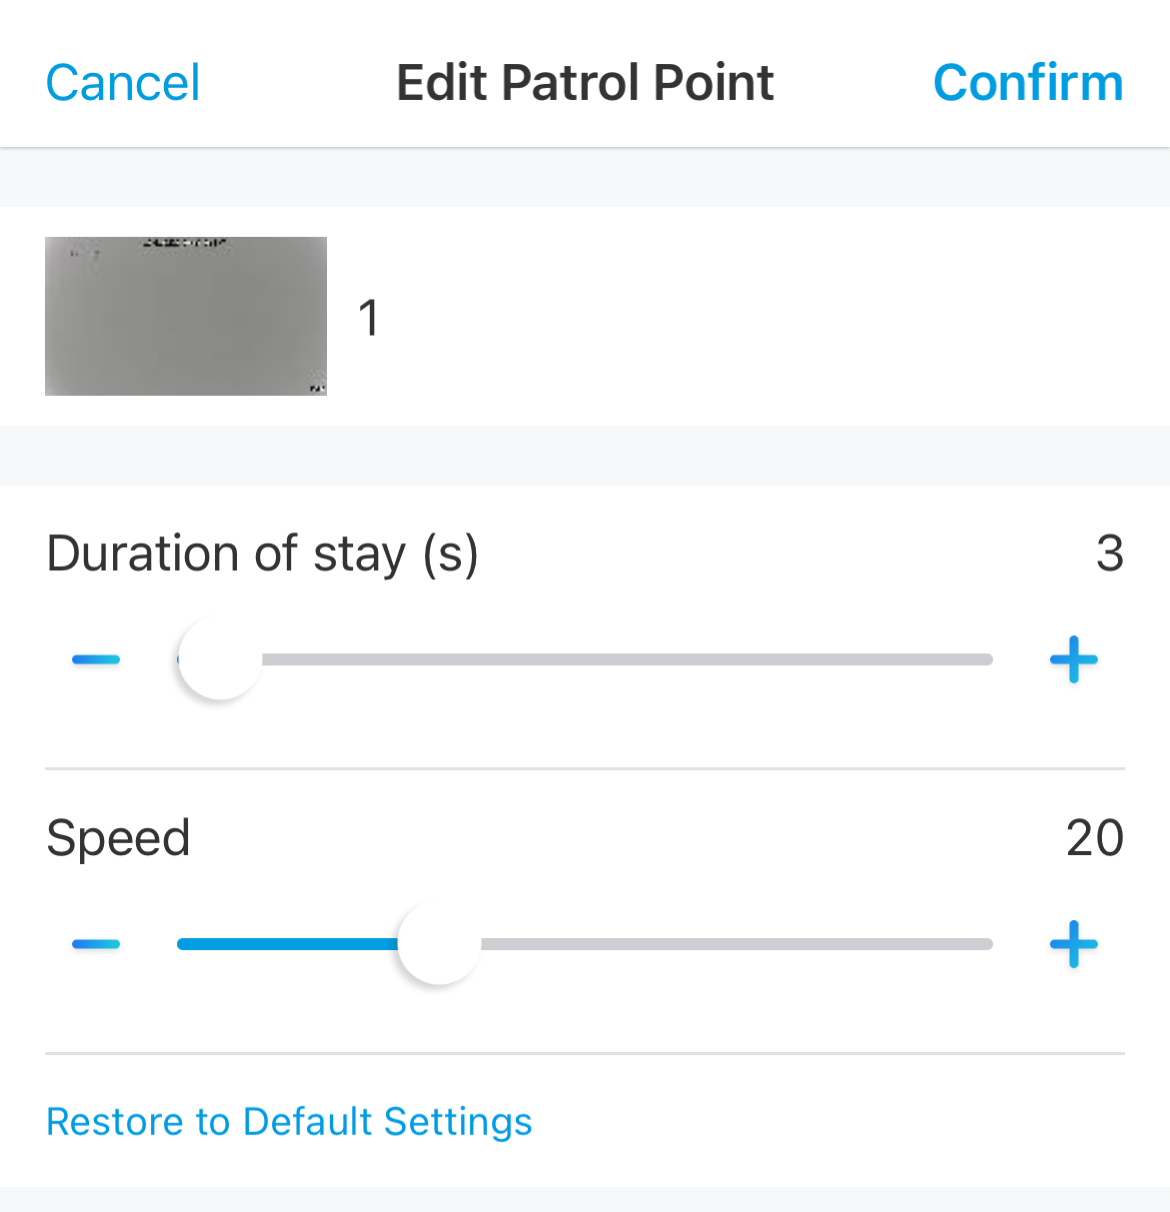
Task: Tap the duration value 3
Action: tap(1110, 553)
